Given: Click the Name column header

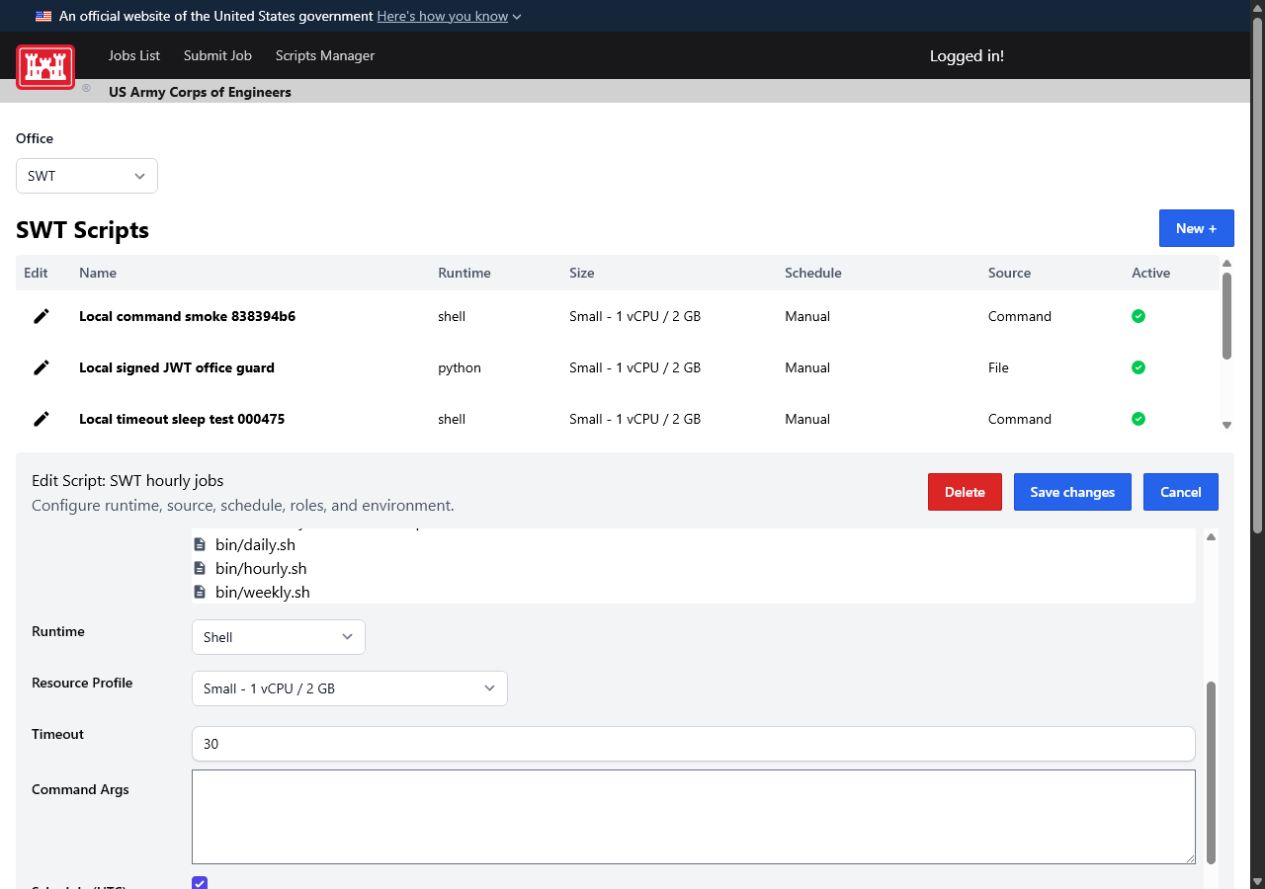Looking at the screenshot, I should tap(98, 273).
